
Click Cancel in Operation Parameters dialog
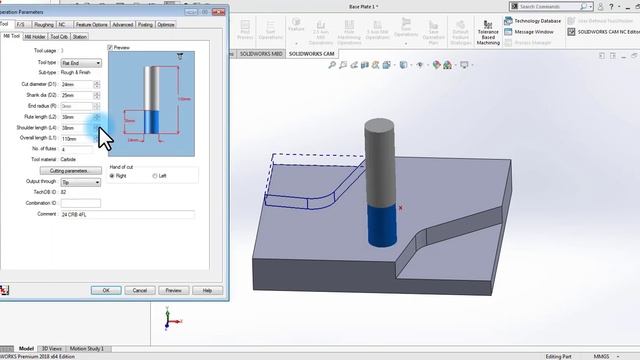(x=140, y=290)
